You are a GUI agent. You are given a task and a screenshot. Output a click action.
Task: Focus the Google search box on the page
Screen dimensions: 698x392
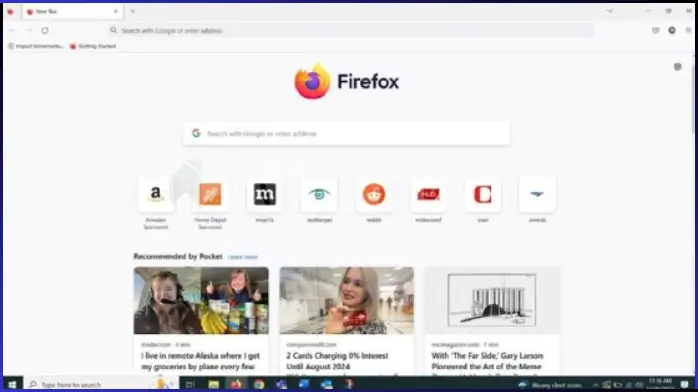[x=346, y=133]
